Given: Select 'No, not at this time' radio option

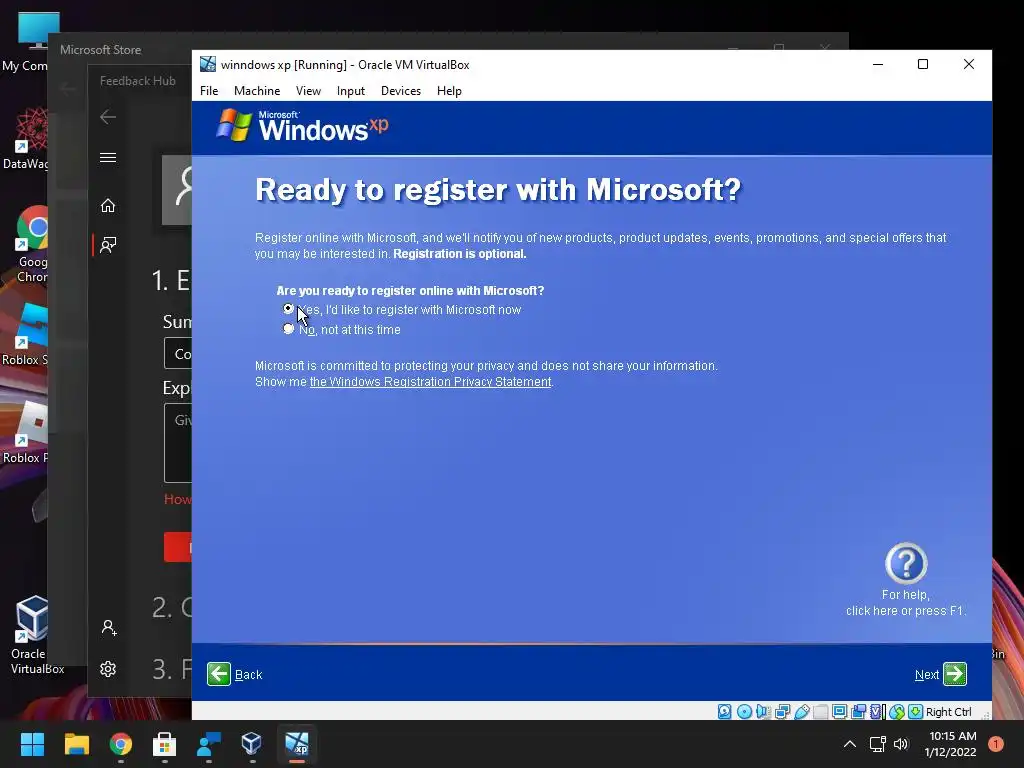Looking at the screenshot, I should [288, 328].
